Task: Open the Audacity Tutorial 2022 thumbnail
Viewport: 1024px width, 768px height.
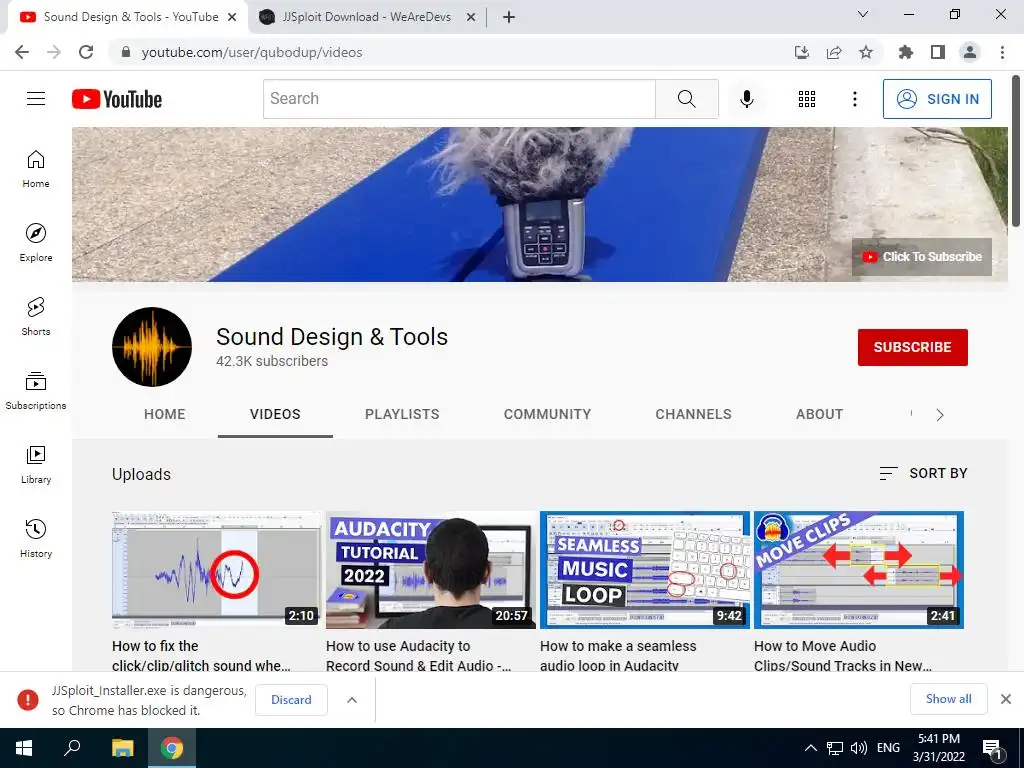Action: coord(431,569)
